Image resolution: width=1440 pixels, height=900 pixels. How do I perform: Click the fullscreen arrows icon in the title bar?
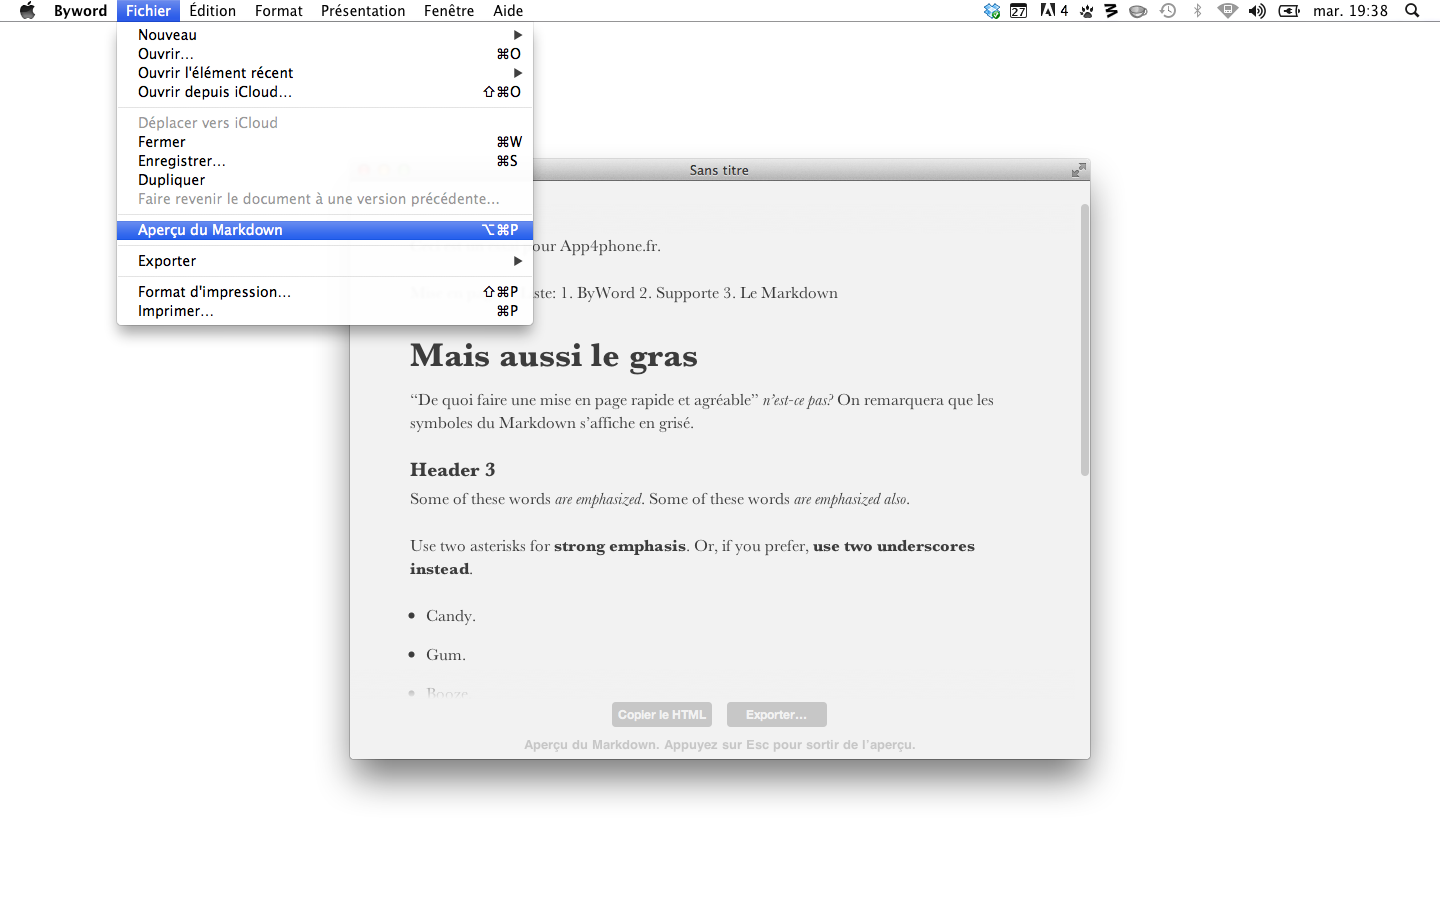1078,170
